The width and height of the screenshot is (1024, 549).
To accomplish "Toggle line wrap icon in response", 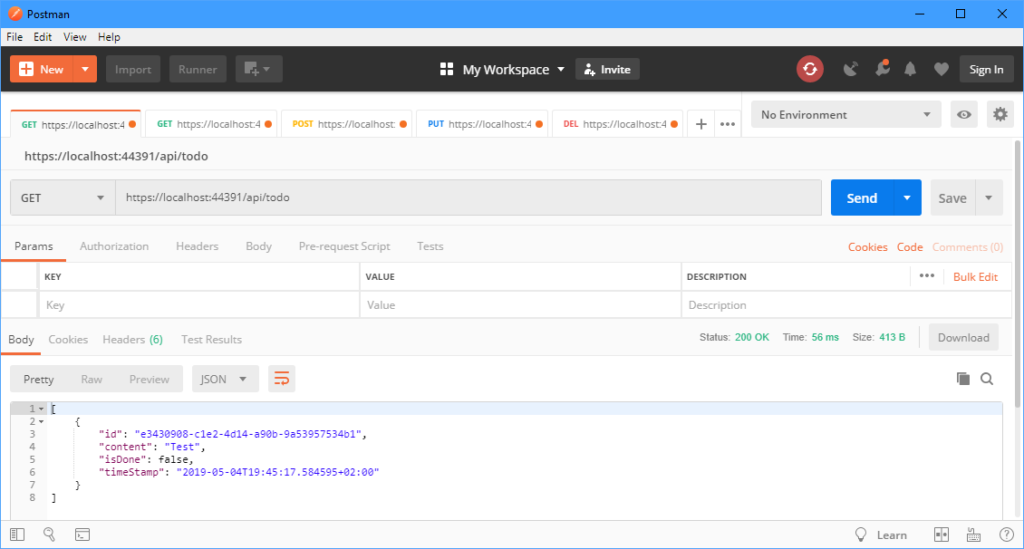I will click(282, 379).
